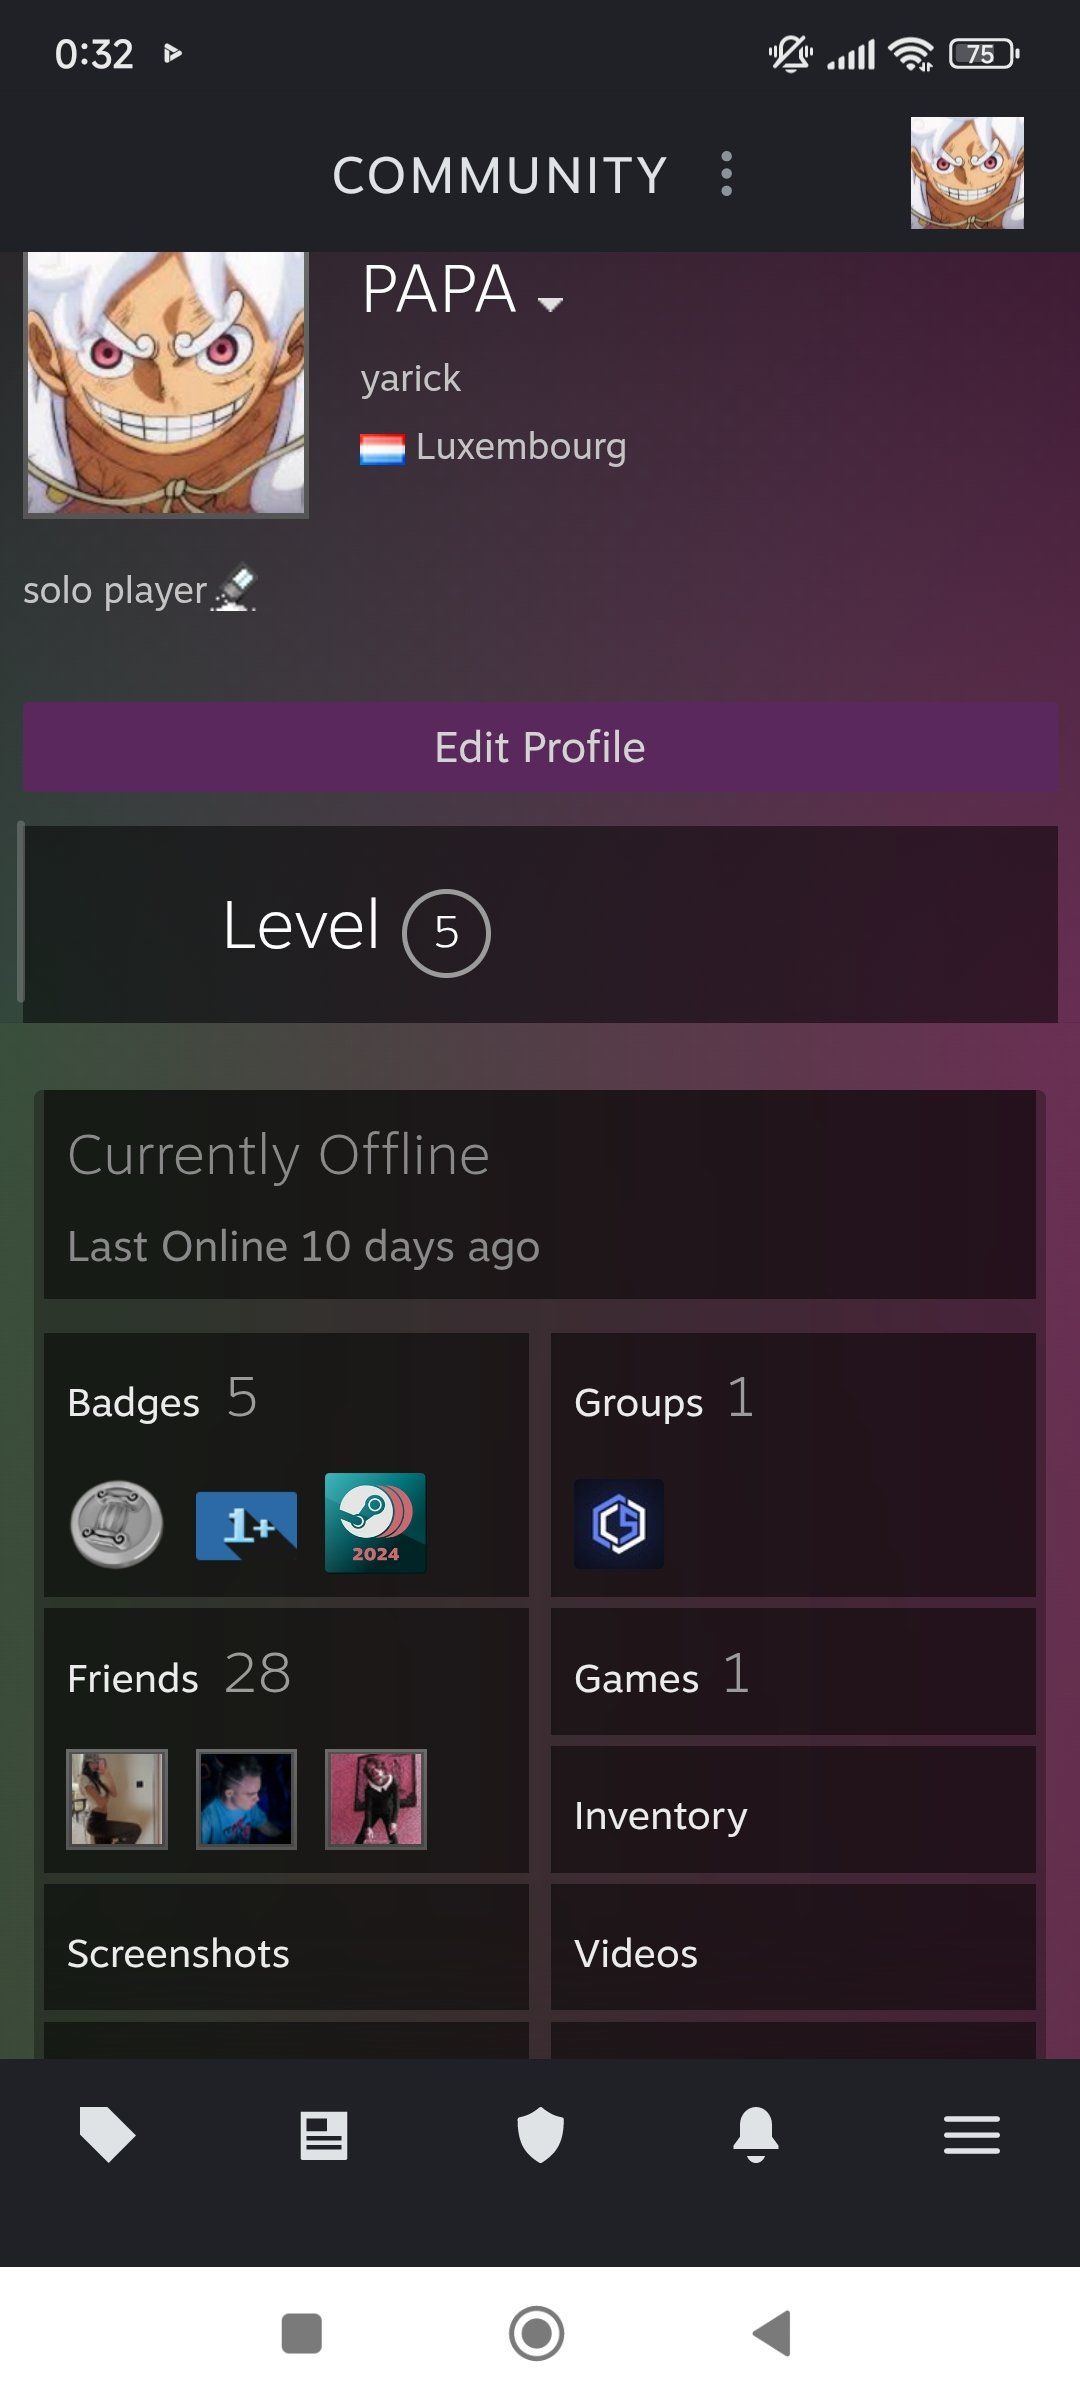This screenshot has width=1080, height=2400.
Task: Tap the three-dot Community options icon
Action: [727, 174]
